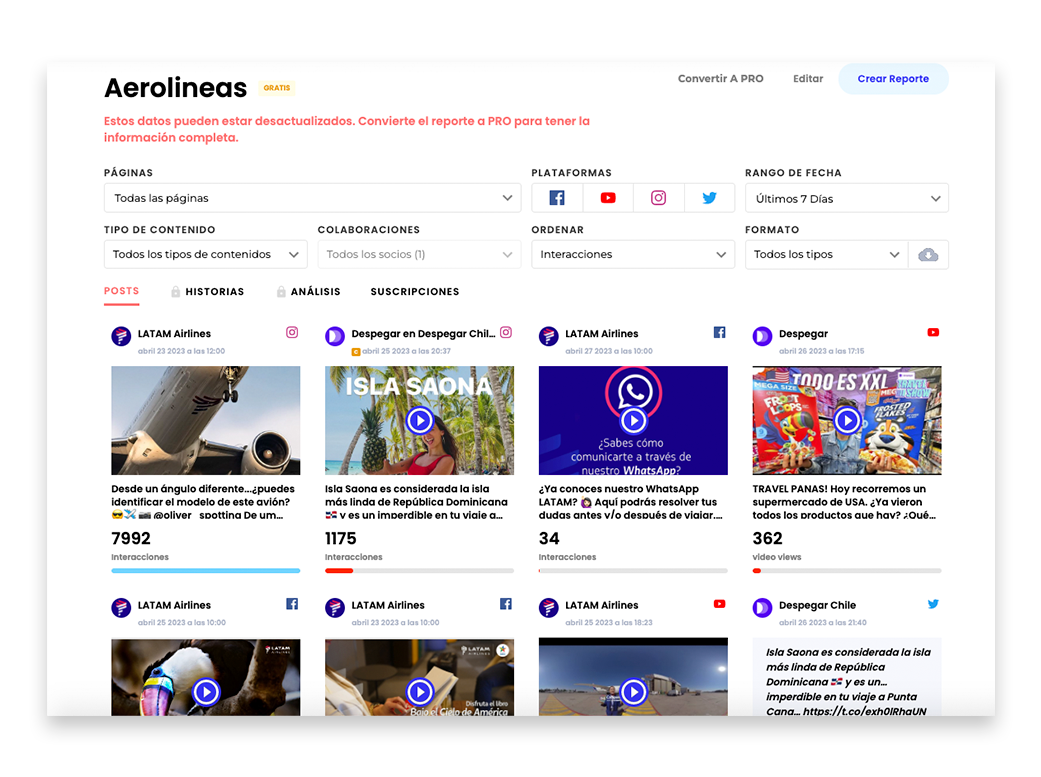Click the LATAM avatar on the WhatsApp post
The height and width of the screenshot is (777, 1041).
tap(548, 336)
